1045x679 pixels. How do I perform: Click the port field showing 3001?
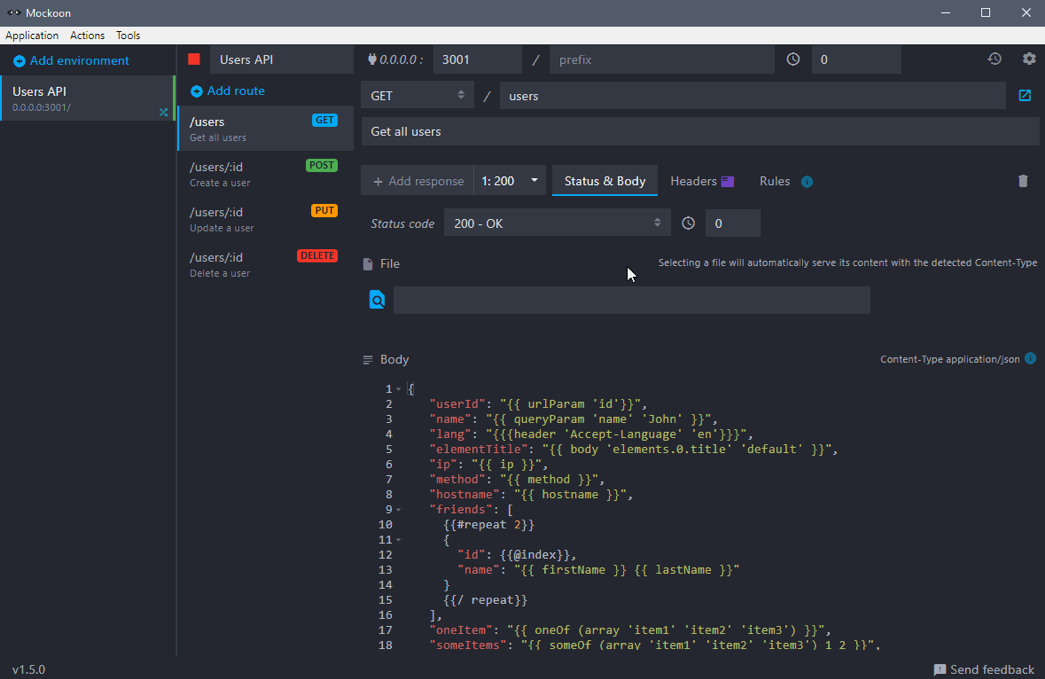[477, 59]
